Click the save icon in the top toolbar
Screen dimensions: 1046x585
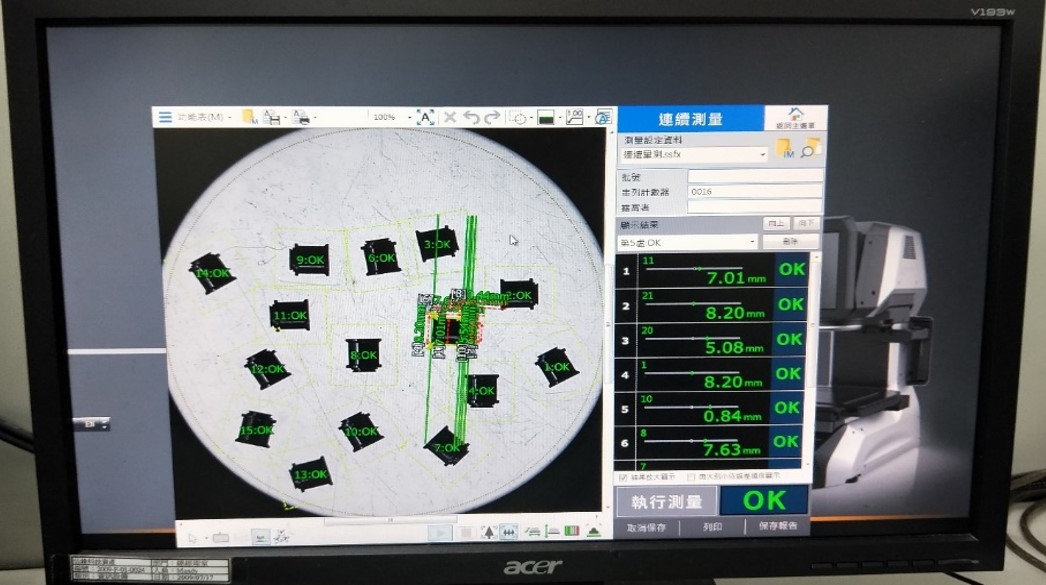click(x=271, y=118)
